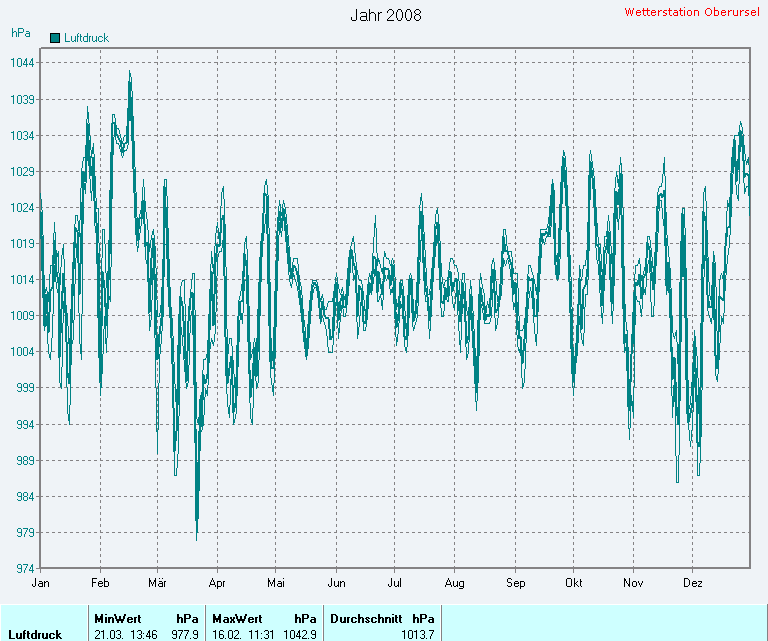Click the 974 y-axis value
The width and height of the screenshot is (768, 641).
(25, 569)
